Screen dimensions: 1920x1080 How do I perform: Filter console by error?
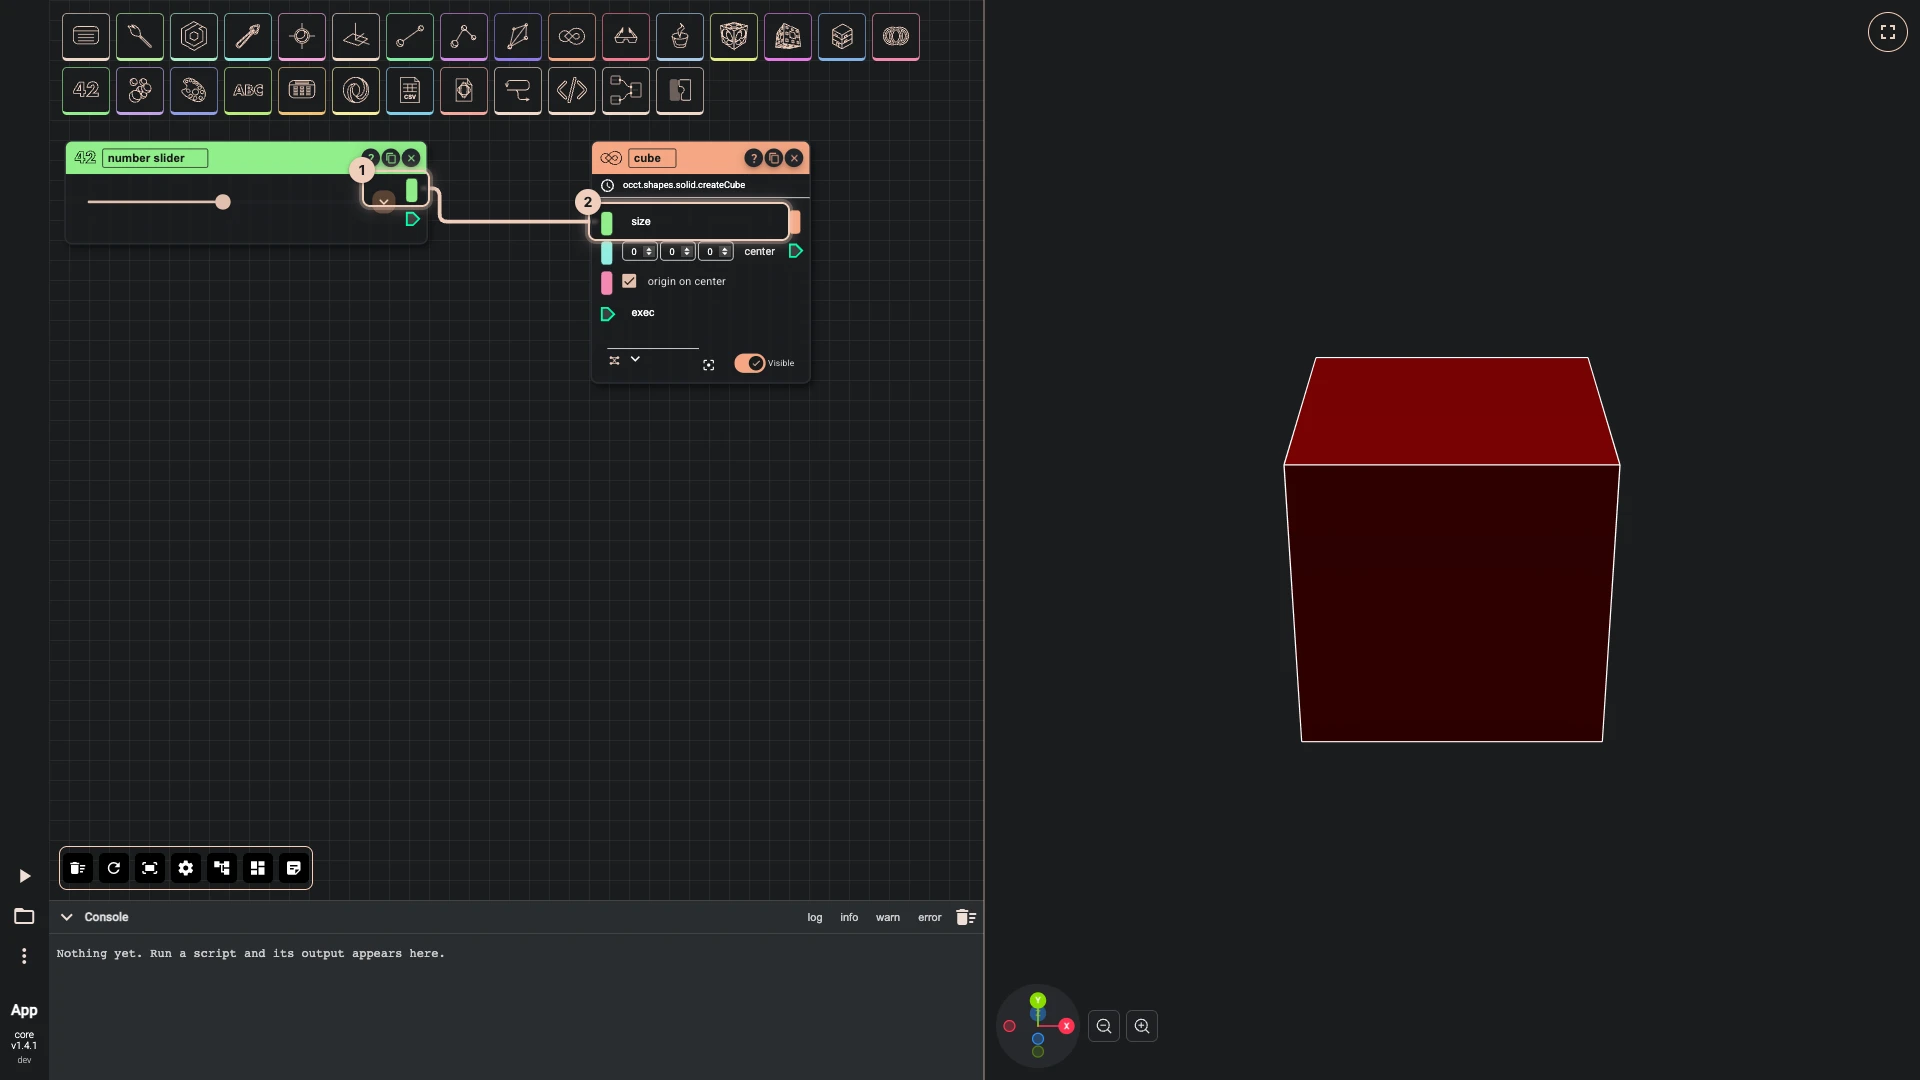click(930, 917)
